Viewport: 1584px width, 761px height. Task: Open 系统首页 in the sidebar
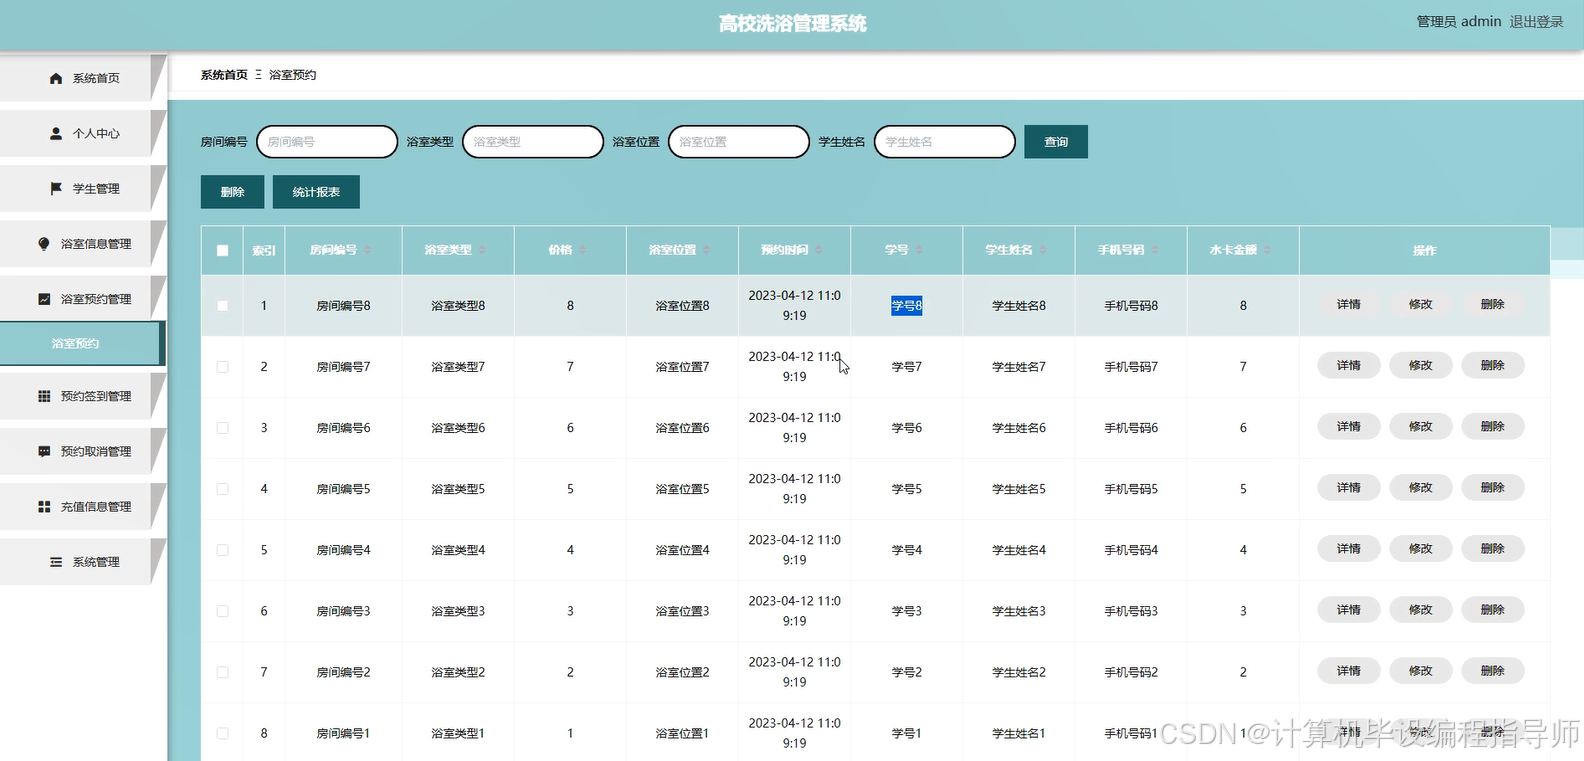[x=82, y=78]
